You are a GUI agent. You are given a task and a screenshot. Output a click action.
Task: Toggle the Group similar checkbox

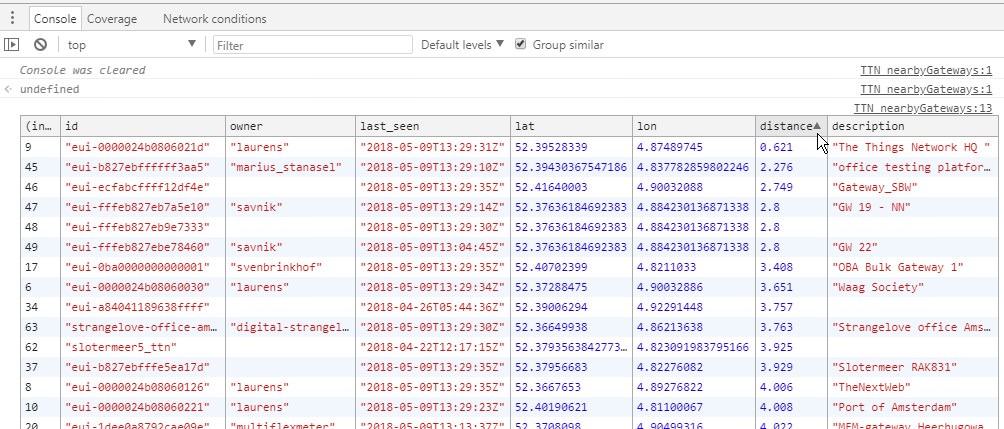[x=521, y=44]
